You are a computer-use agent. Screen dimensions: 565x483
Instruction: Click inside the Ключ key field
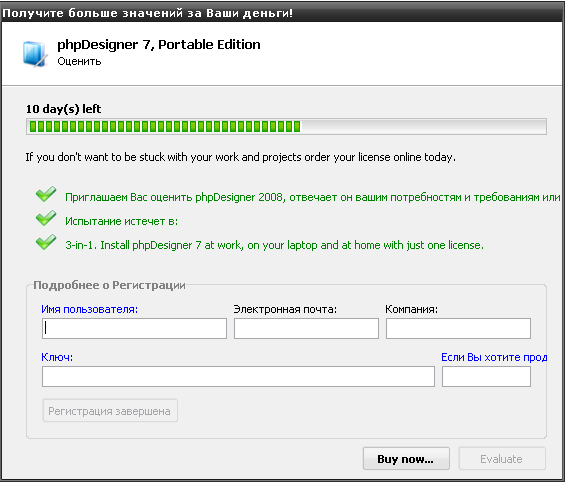click(238, 377)
